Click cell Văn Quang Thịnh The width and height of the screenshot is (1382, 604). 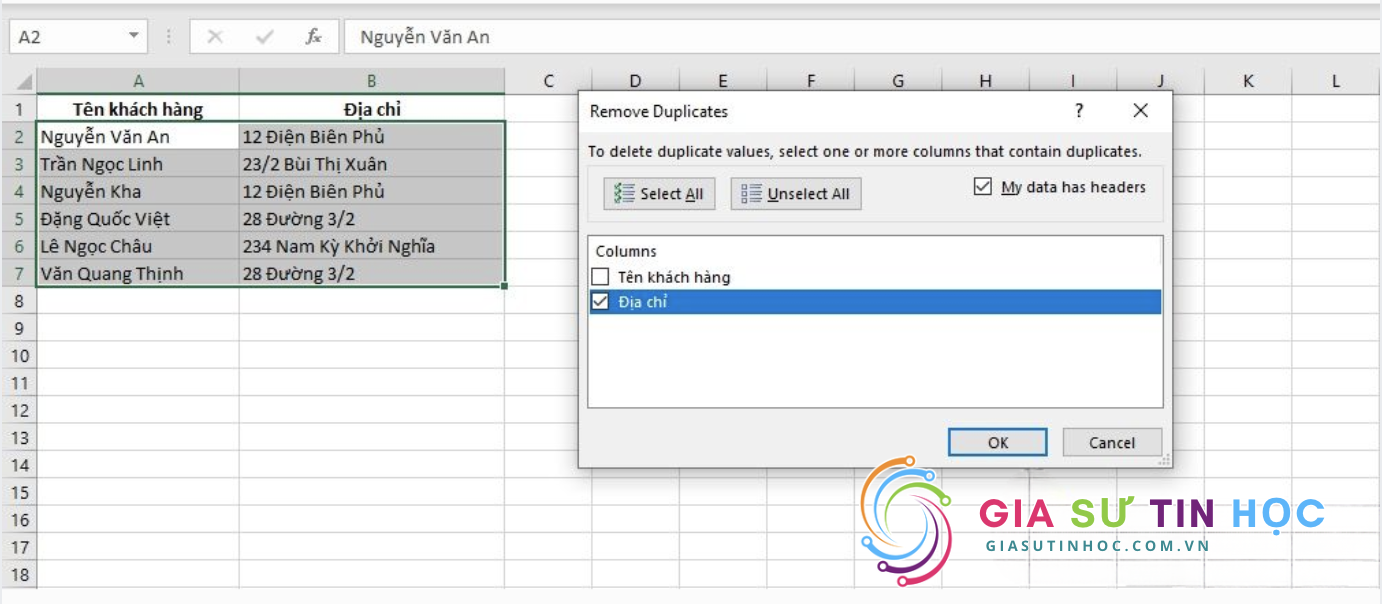[x=138, y=273]
